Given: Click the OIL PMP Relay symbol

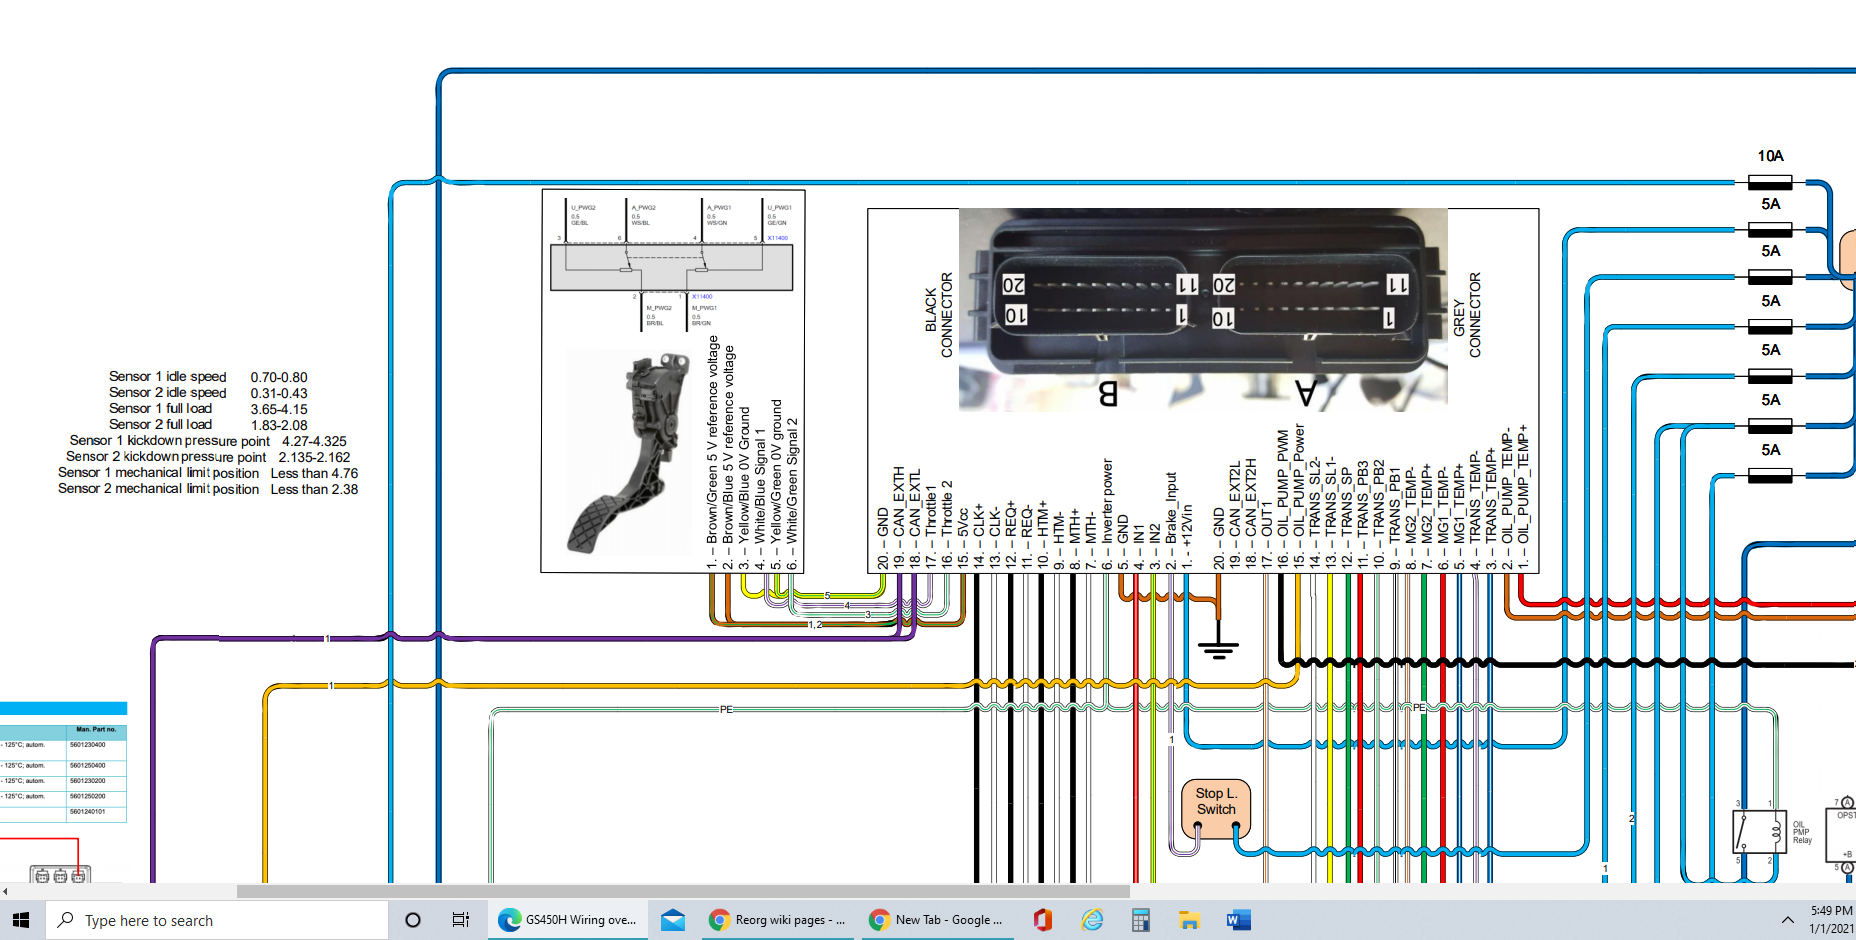Looking at the screenshot, I should coord(1759,831).
